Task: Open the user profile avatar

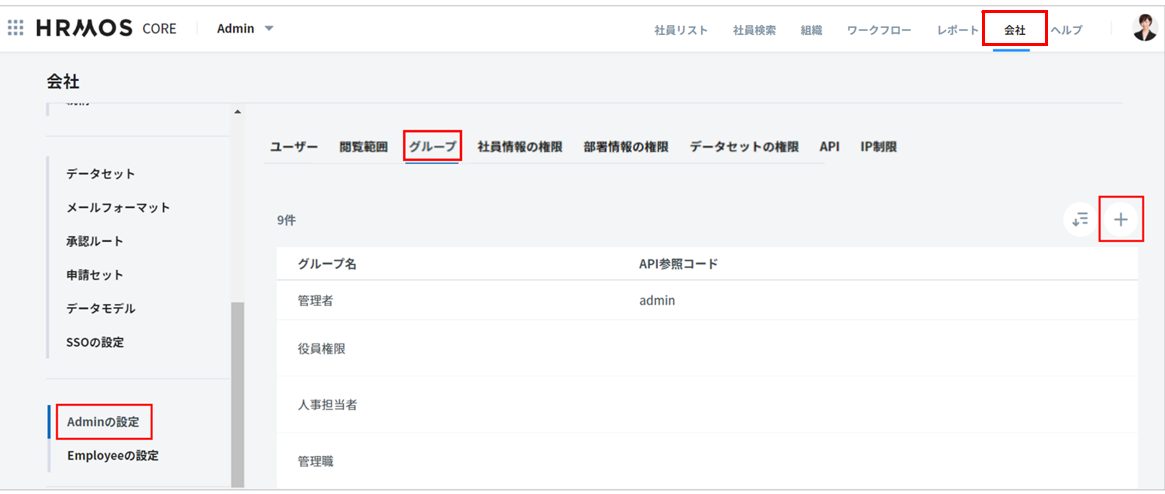Action: tap(1144, 29)
